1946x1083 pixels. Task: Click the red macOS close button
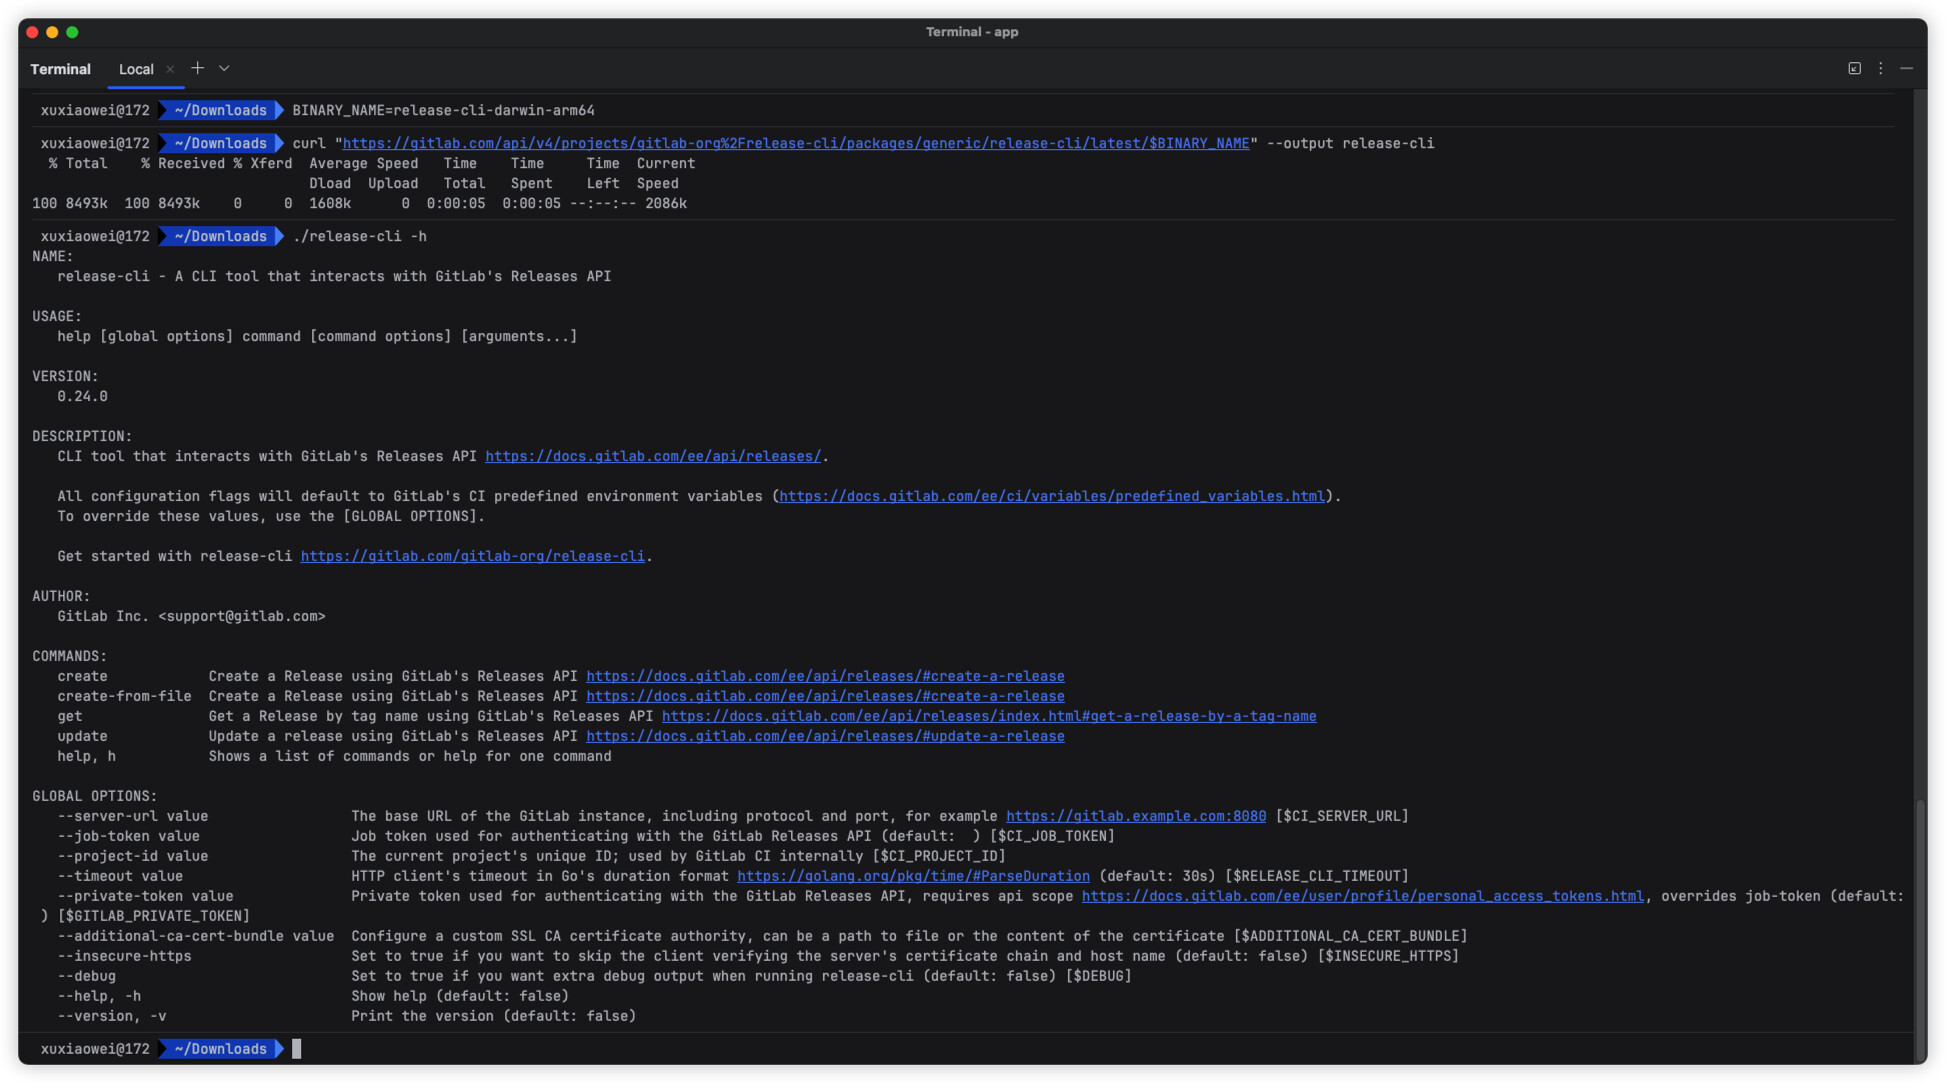[x=32, y=32]
